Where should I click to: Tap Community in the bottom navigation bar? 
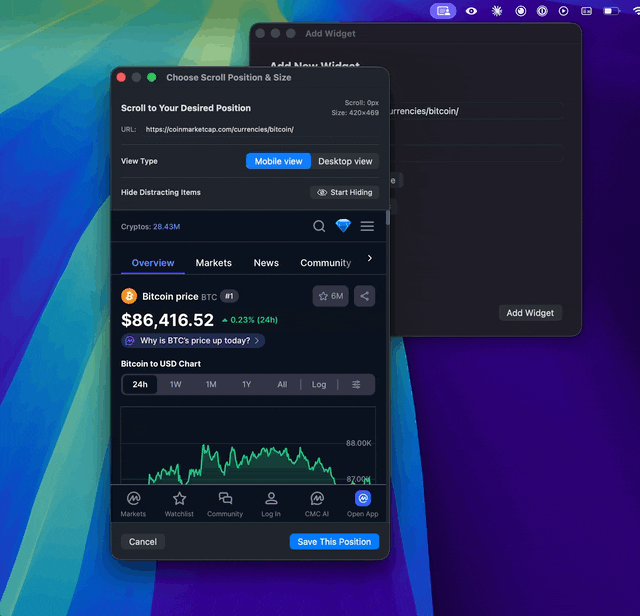click(x=225, y=505)
